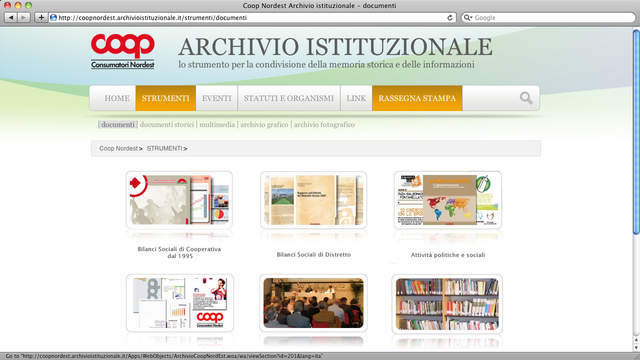Click the site globe icon in address bar
640x360 pixels.
[x=53, y=18]
